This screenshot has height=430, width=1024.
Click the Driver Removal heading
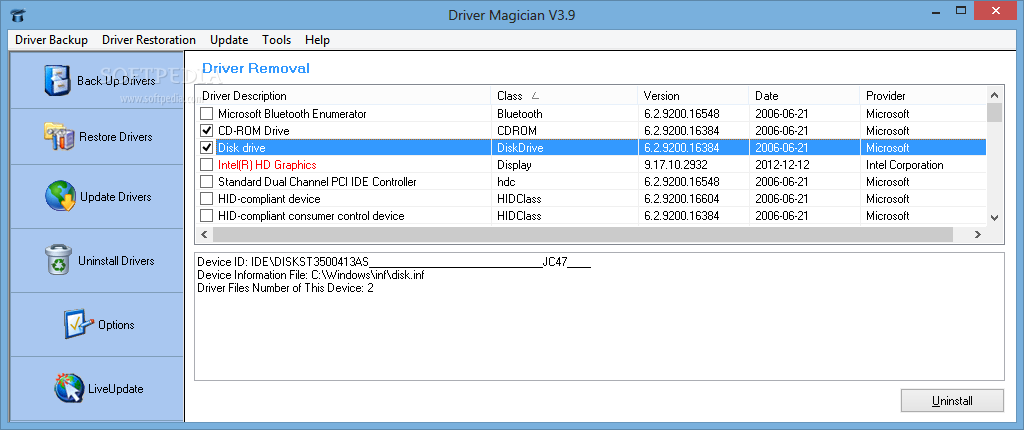[256, 69]
